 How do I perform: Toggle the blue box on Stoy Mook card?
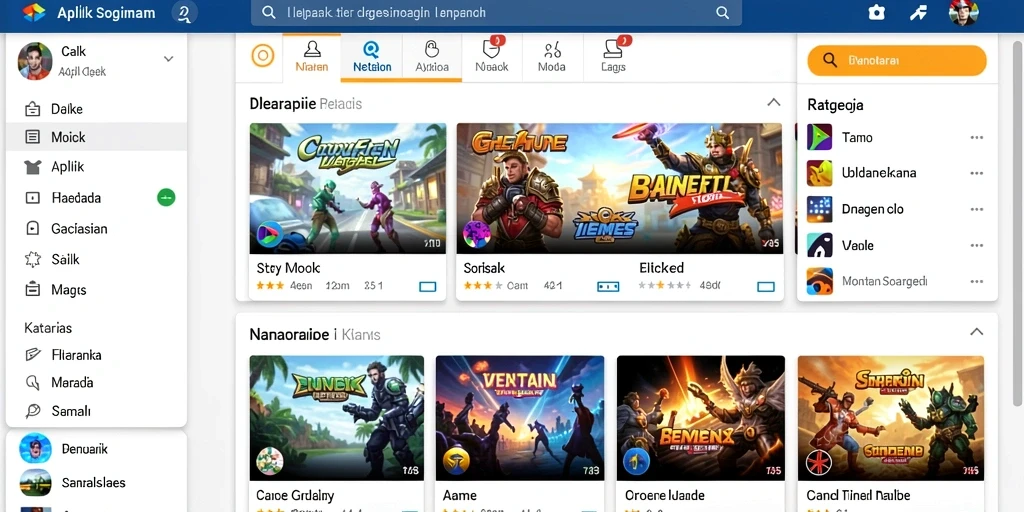click(x=427, y=286)
